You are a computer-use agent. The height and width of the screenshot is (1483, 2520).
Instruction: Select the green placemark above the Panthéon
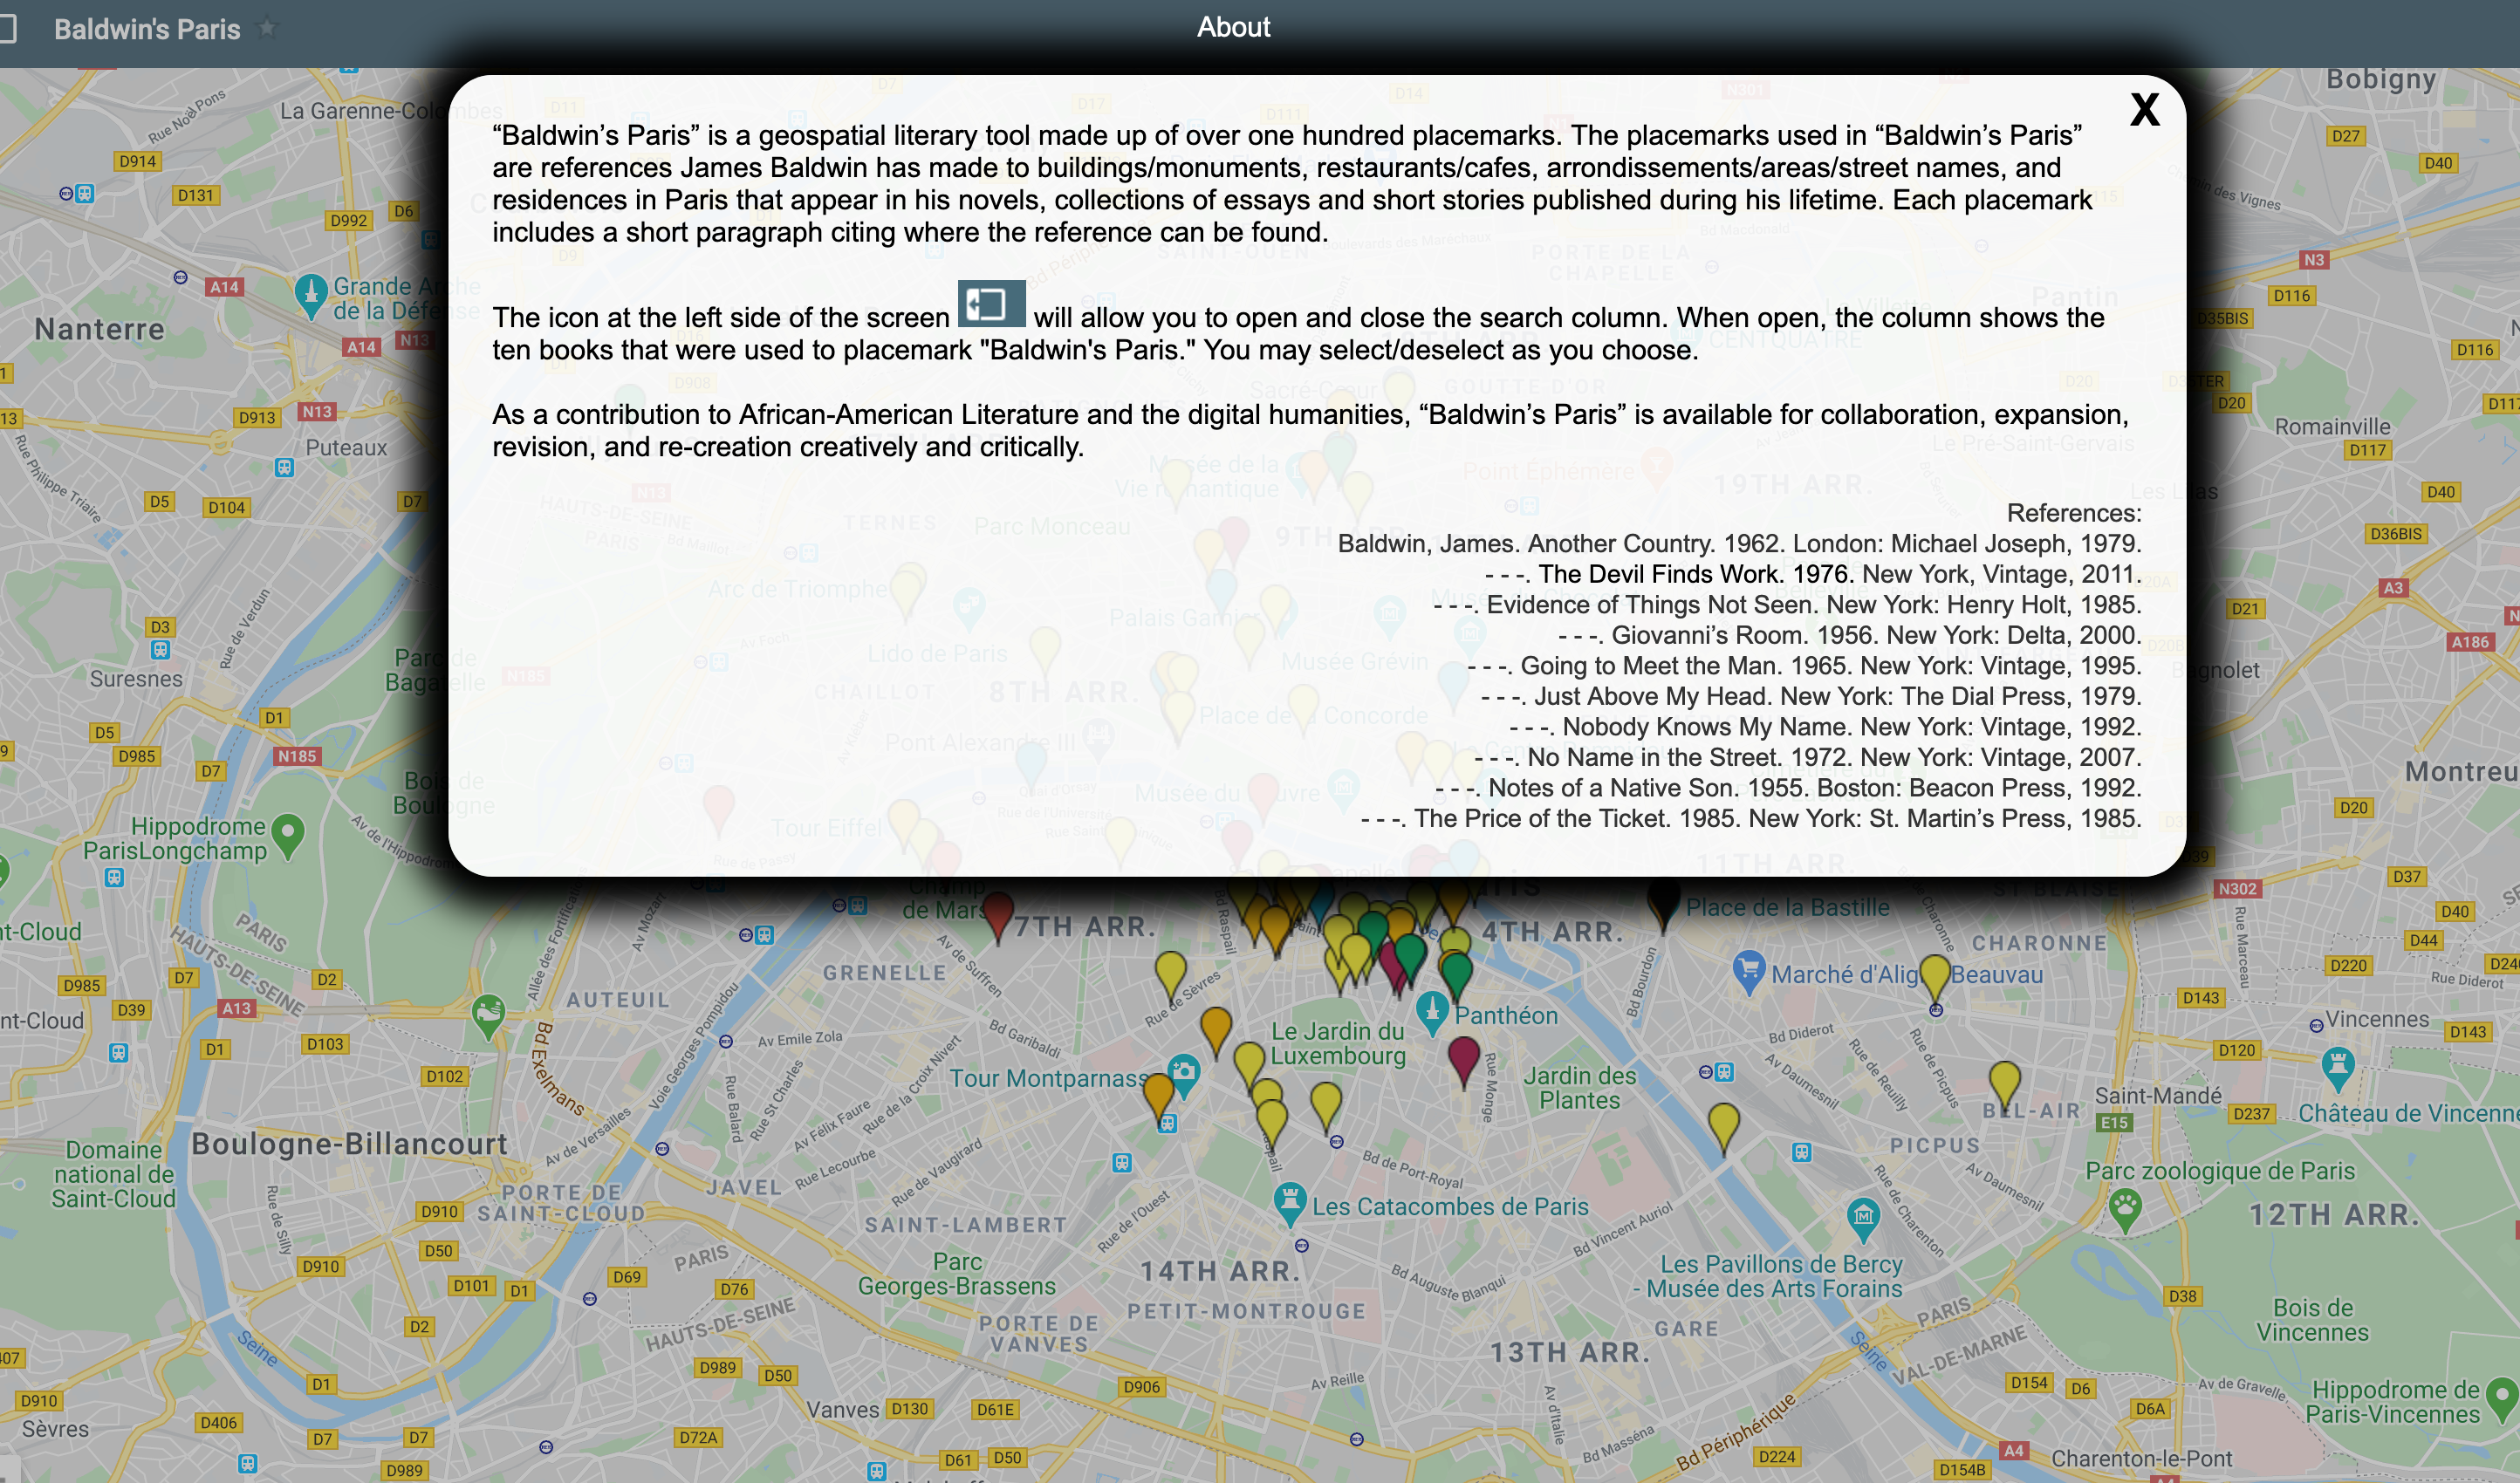tap(1456, 977)
